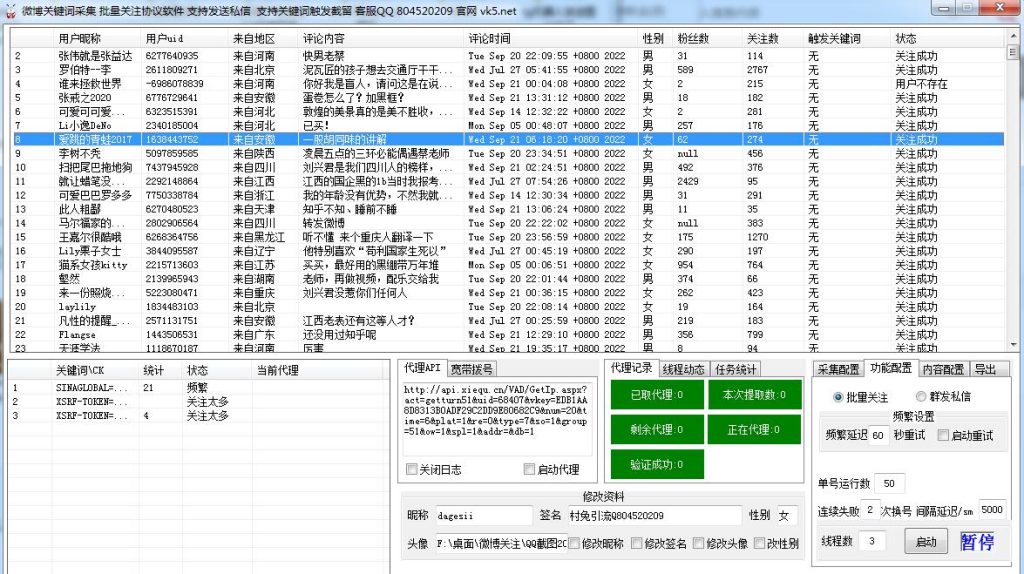
Task: Sort the list by the 粉丝数 column header
Action: point(693,37)
